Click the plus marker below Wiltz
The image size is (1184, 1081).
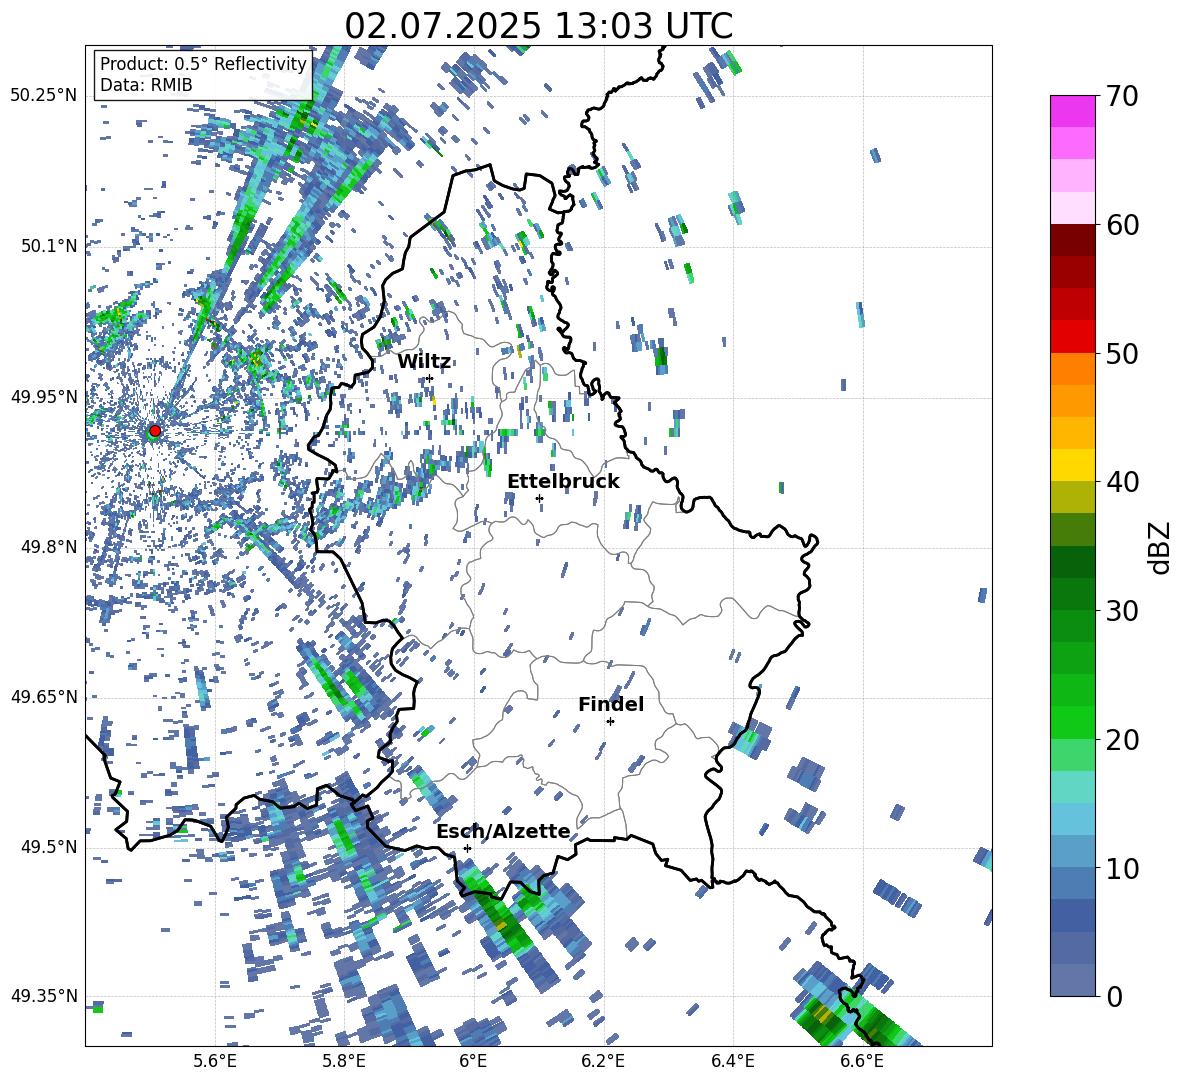coord(429,378)
